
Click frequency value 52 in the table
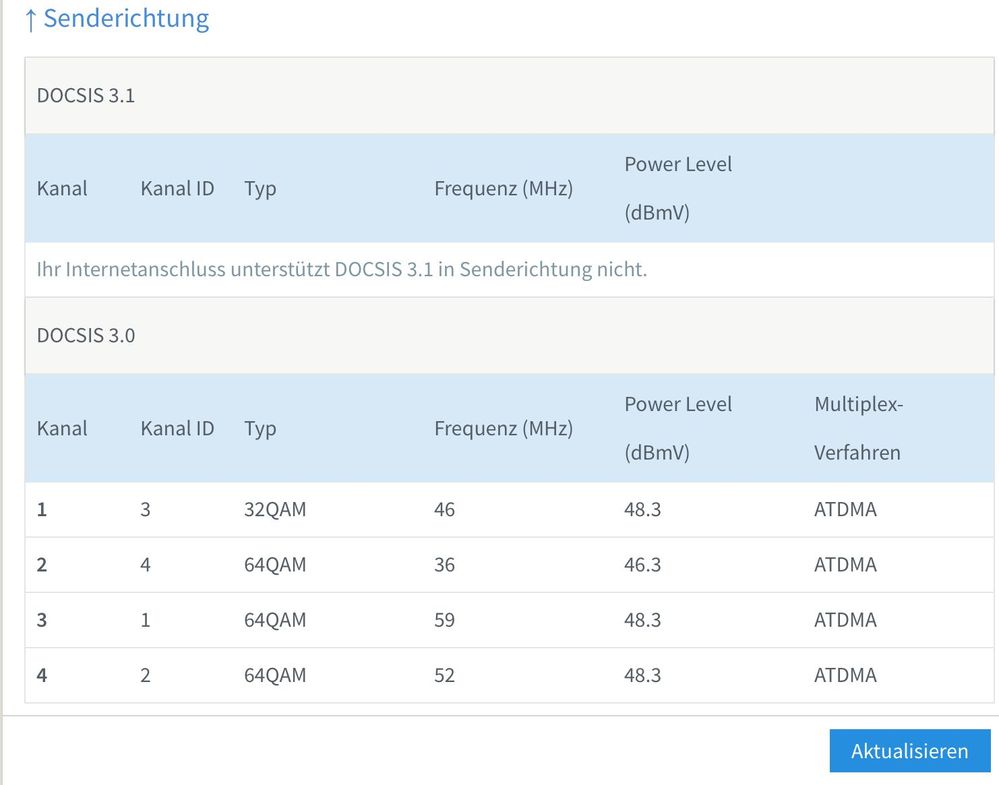click(444, 675)
